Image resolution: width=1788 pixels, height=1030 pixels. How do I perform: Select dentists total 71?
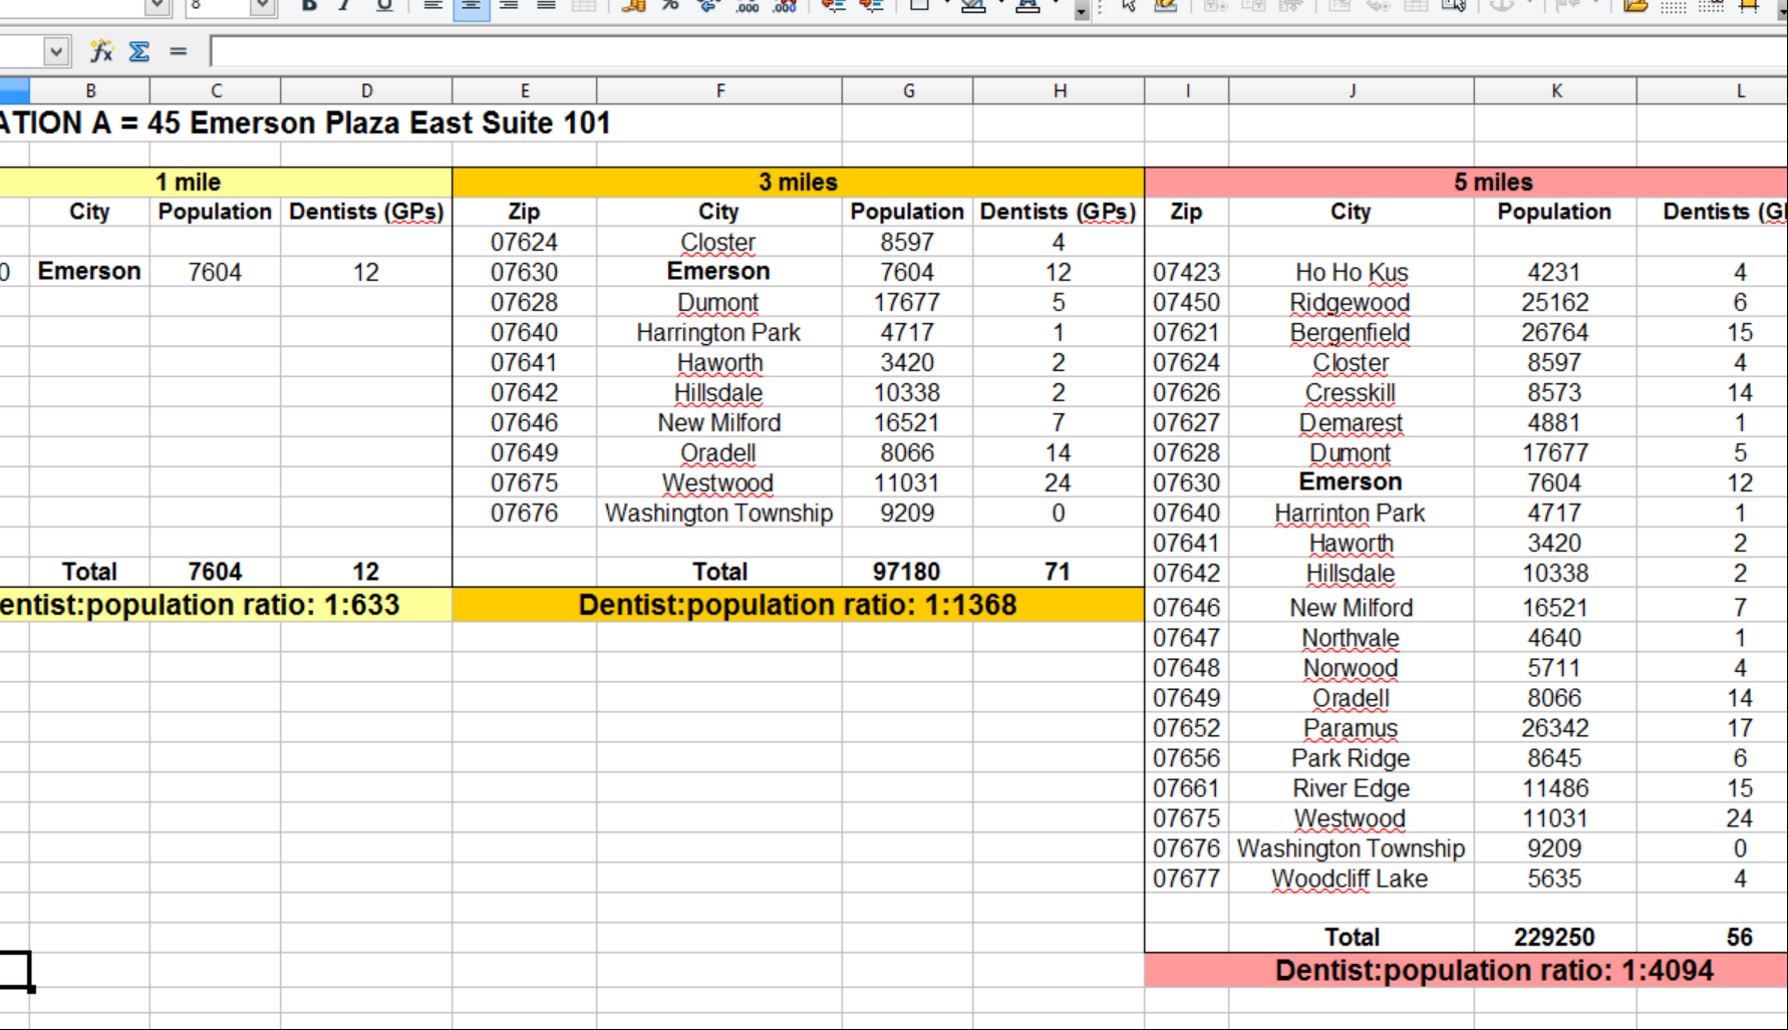(1058, 571)
